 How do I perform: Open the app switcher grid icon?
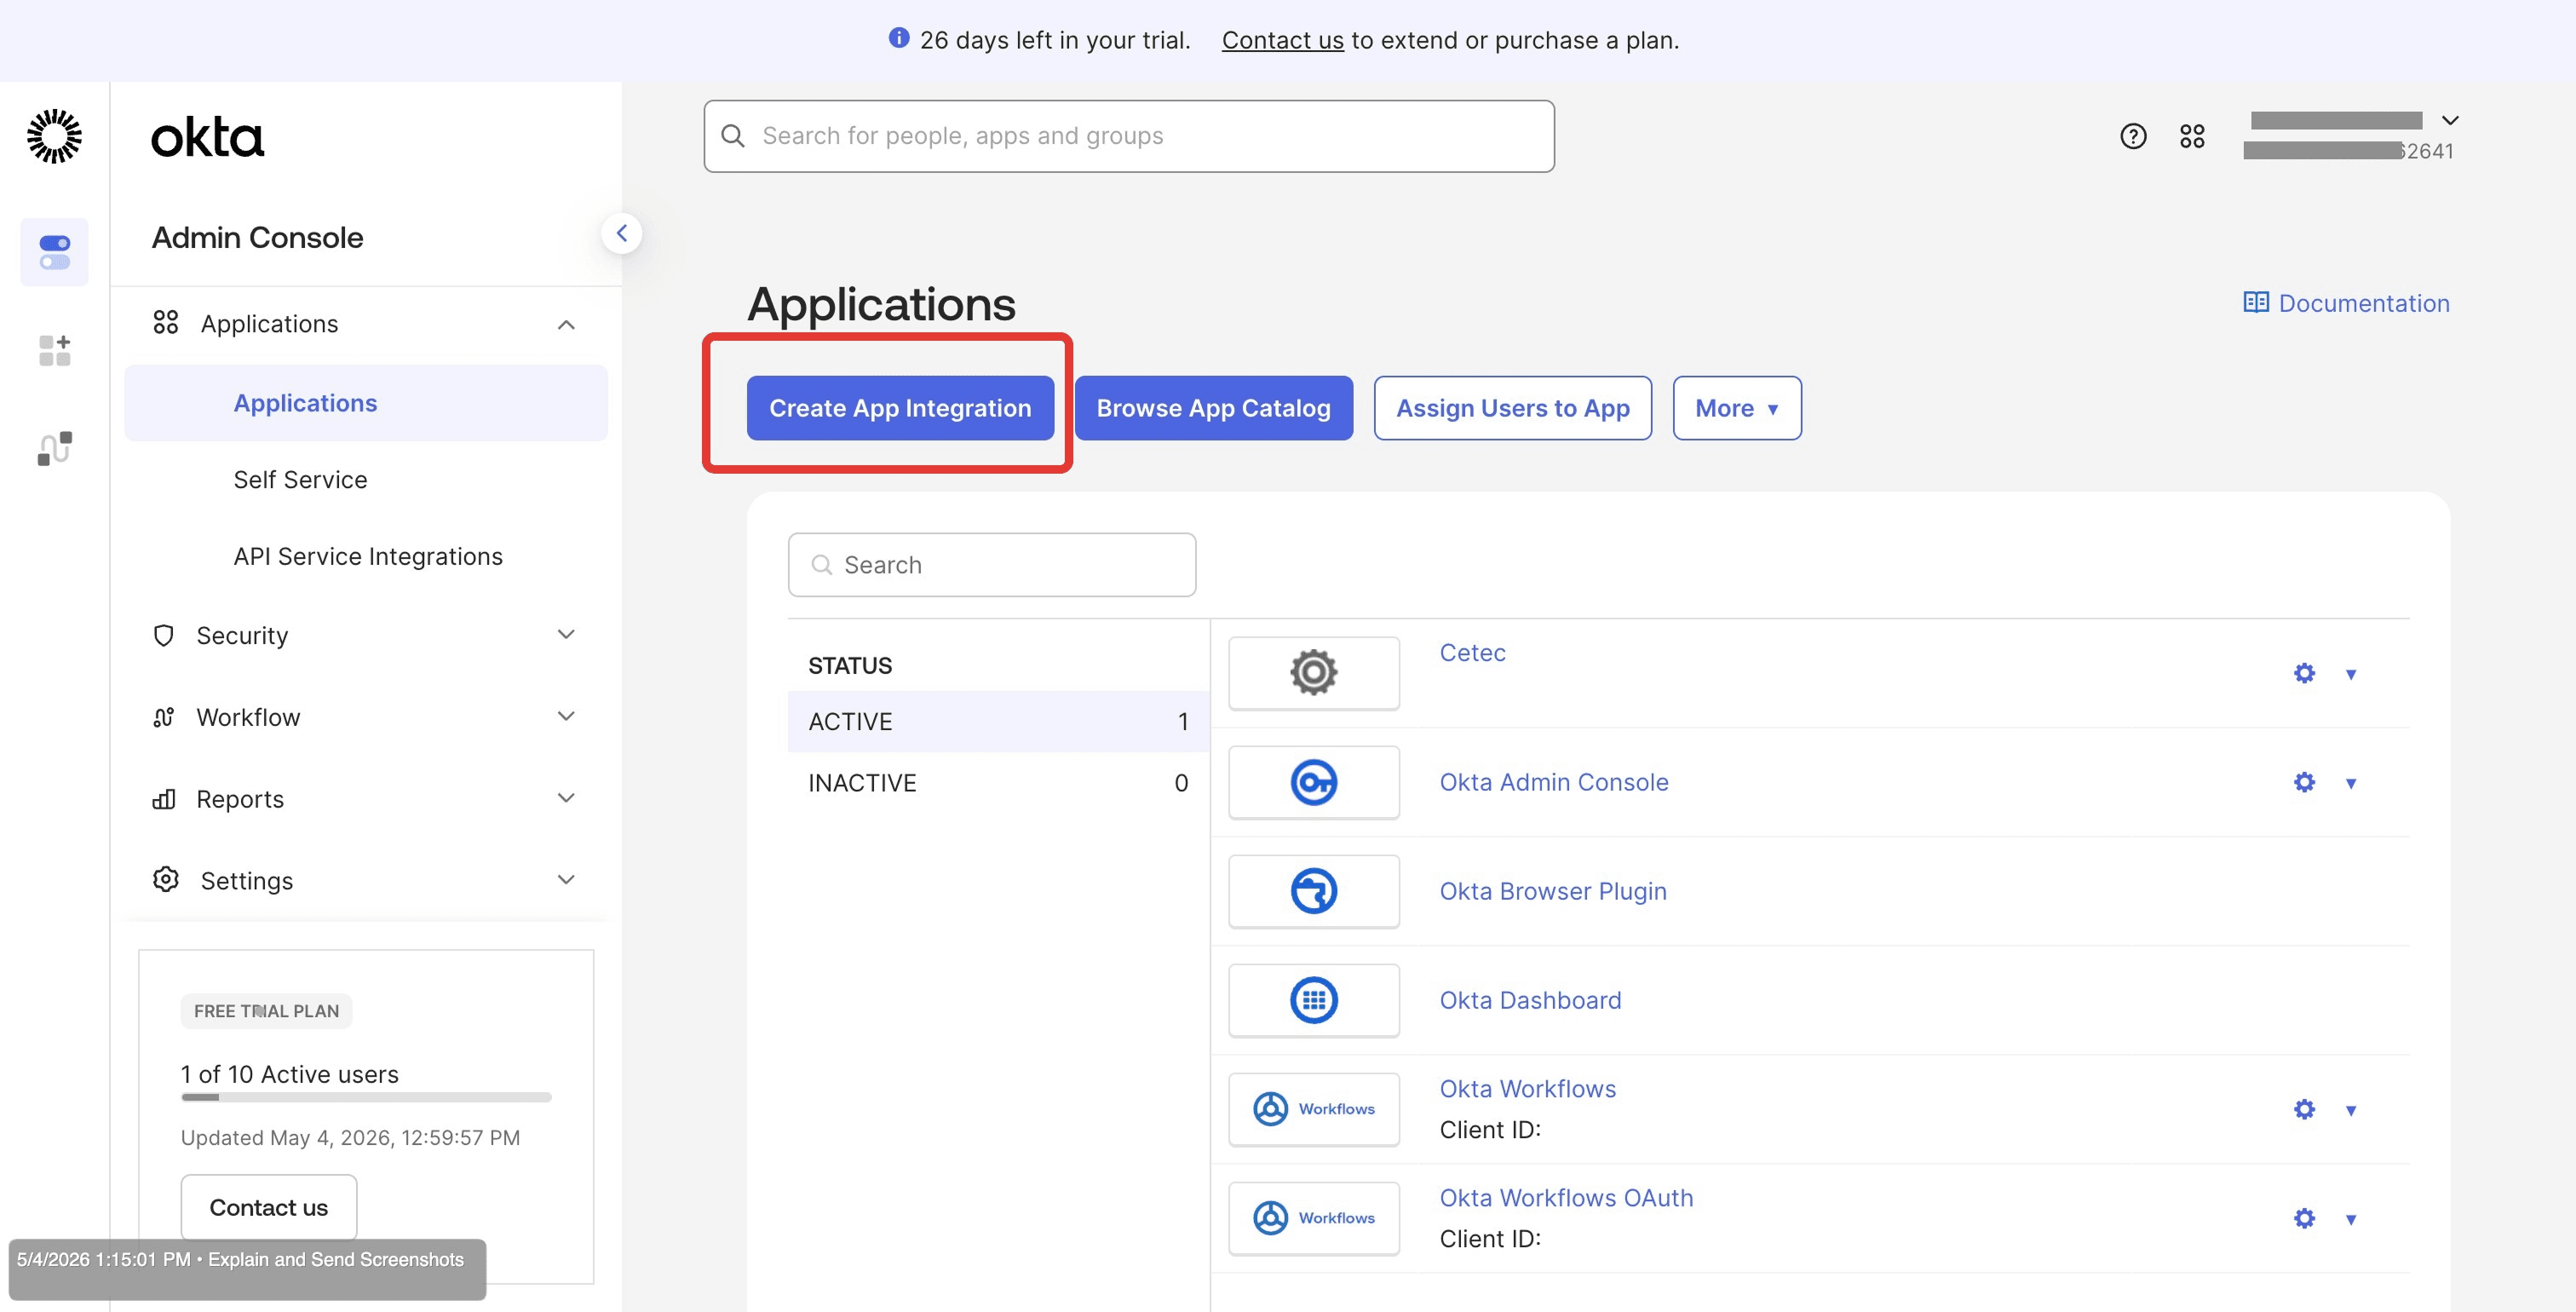point(2192,136)
